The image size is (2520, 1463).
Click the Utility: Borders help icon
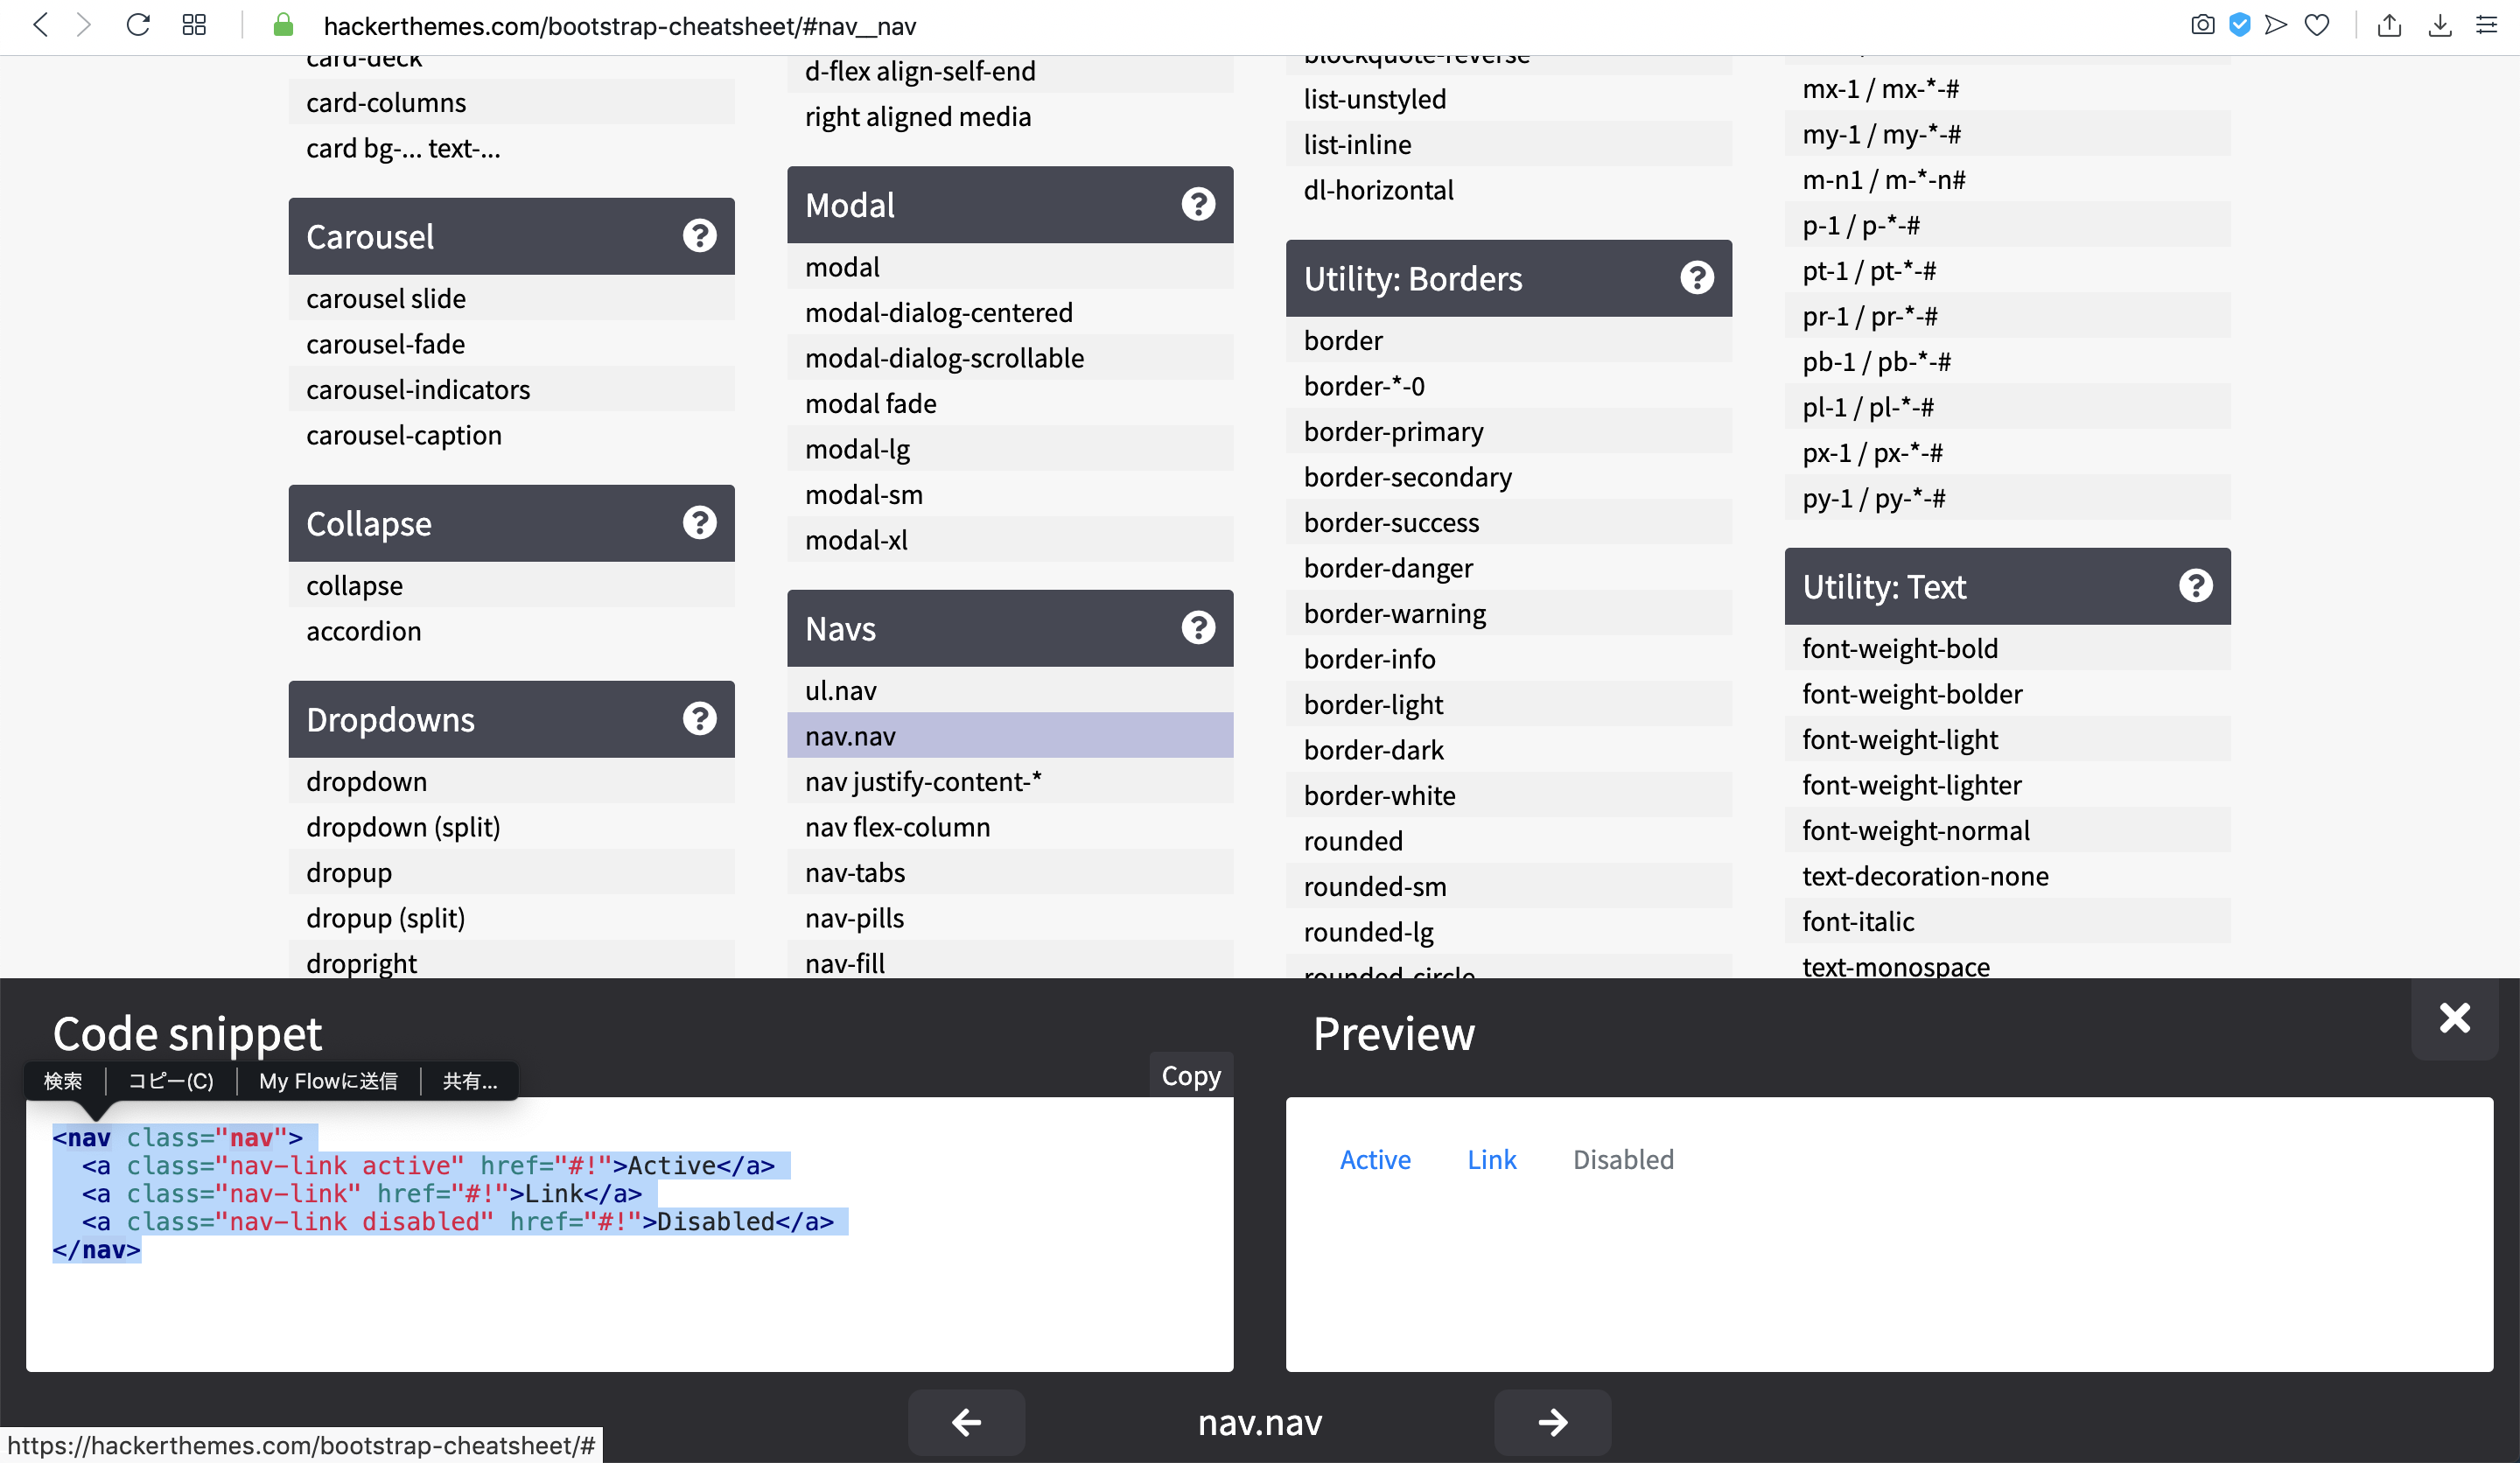click(x=1696, y=278)
